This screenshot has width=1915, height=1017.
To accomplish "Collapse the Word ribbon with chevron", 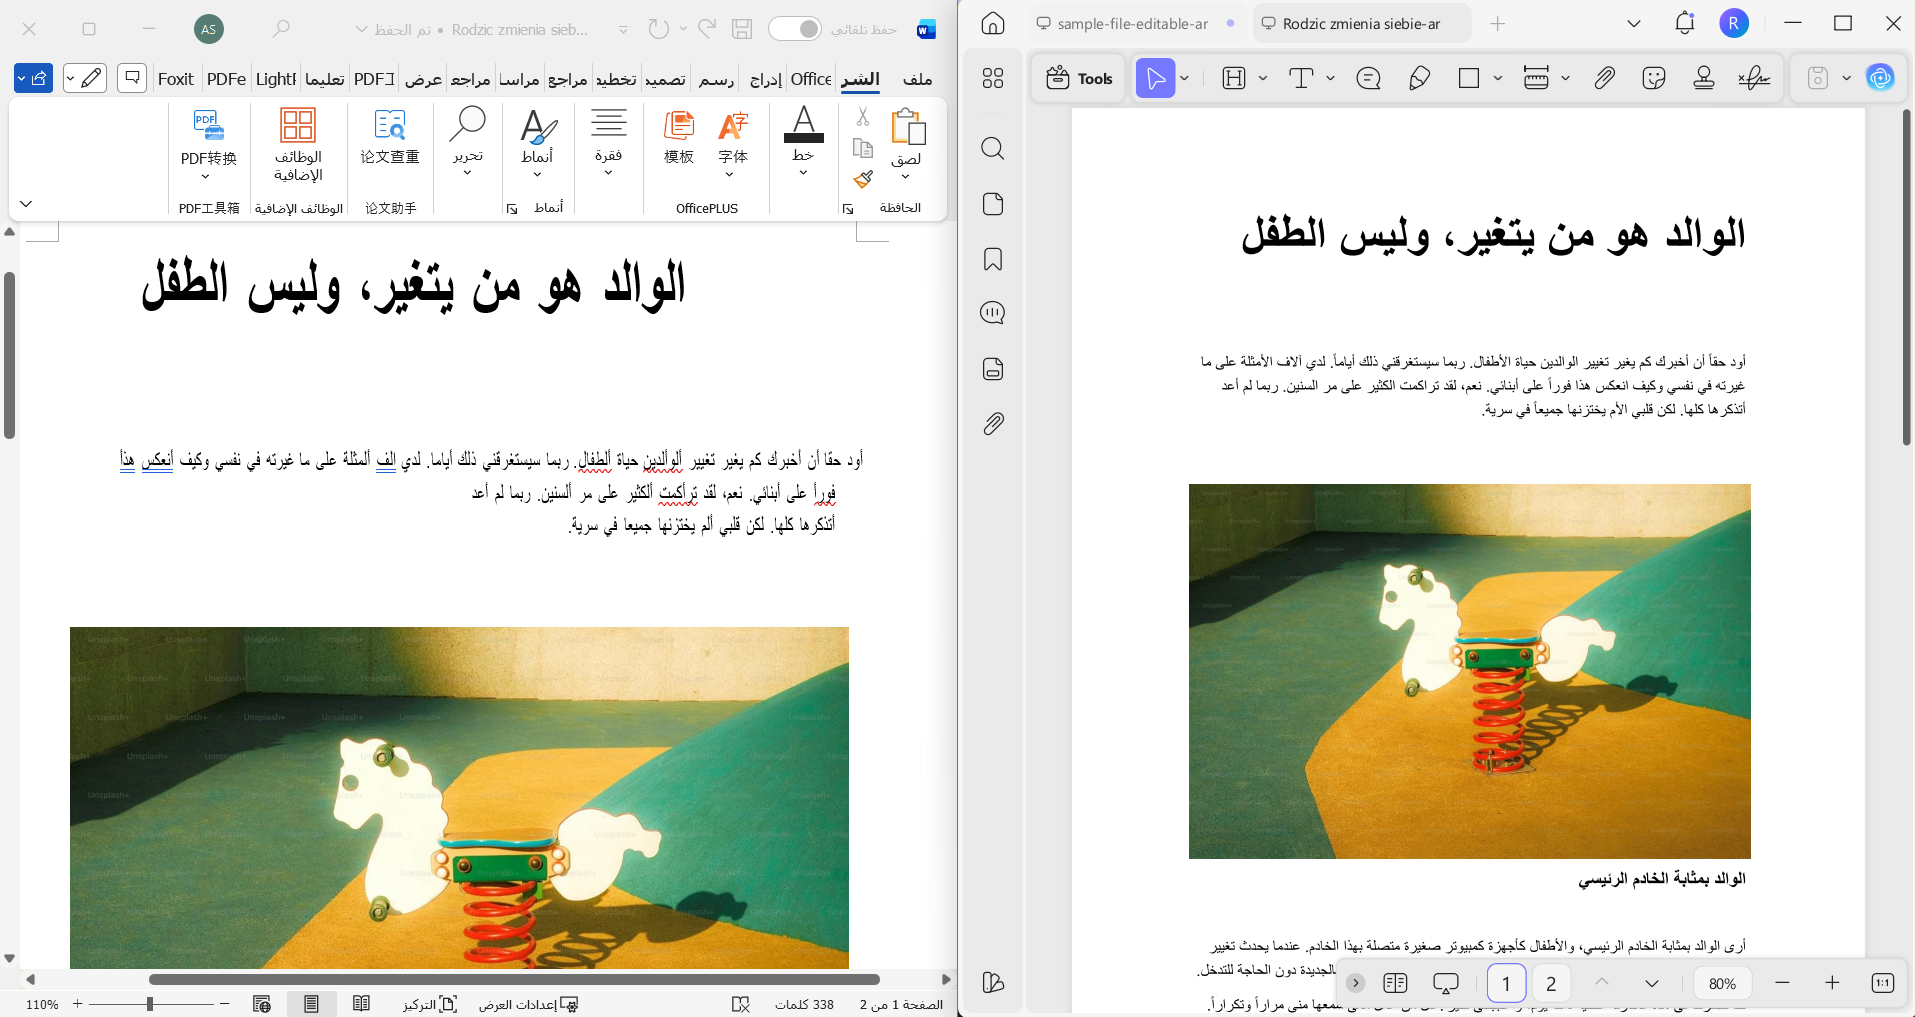I will pyautogui.click(x=26, y=204).
